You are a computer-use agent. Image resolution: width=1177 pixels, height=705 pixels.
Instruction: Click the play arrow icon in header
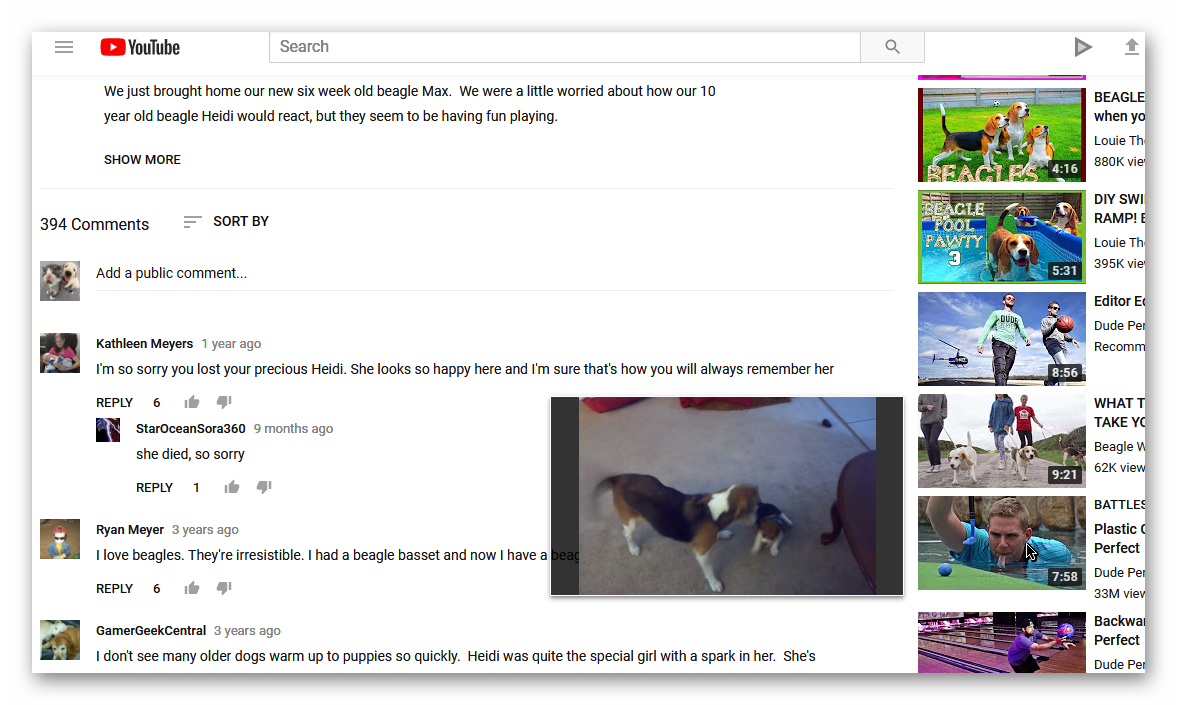1082,47
